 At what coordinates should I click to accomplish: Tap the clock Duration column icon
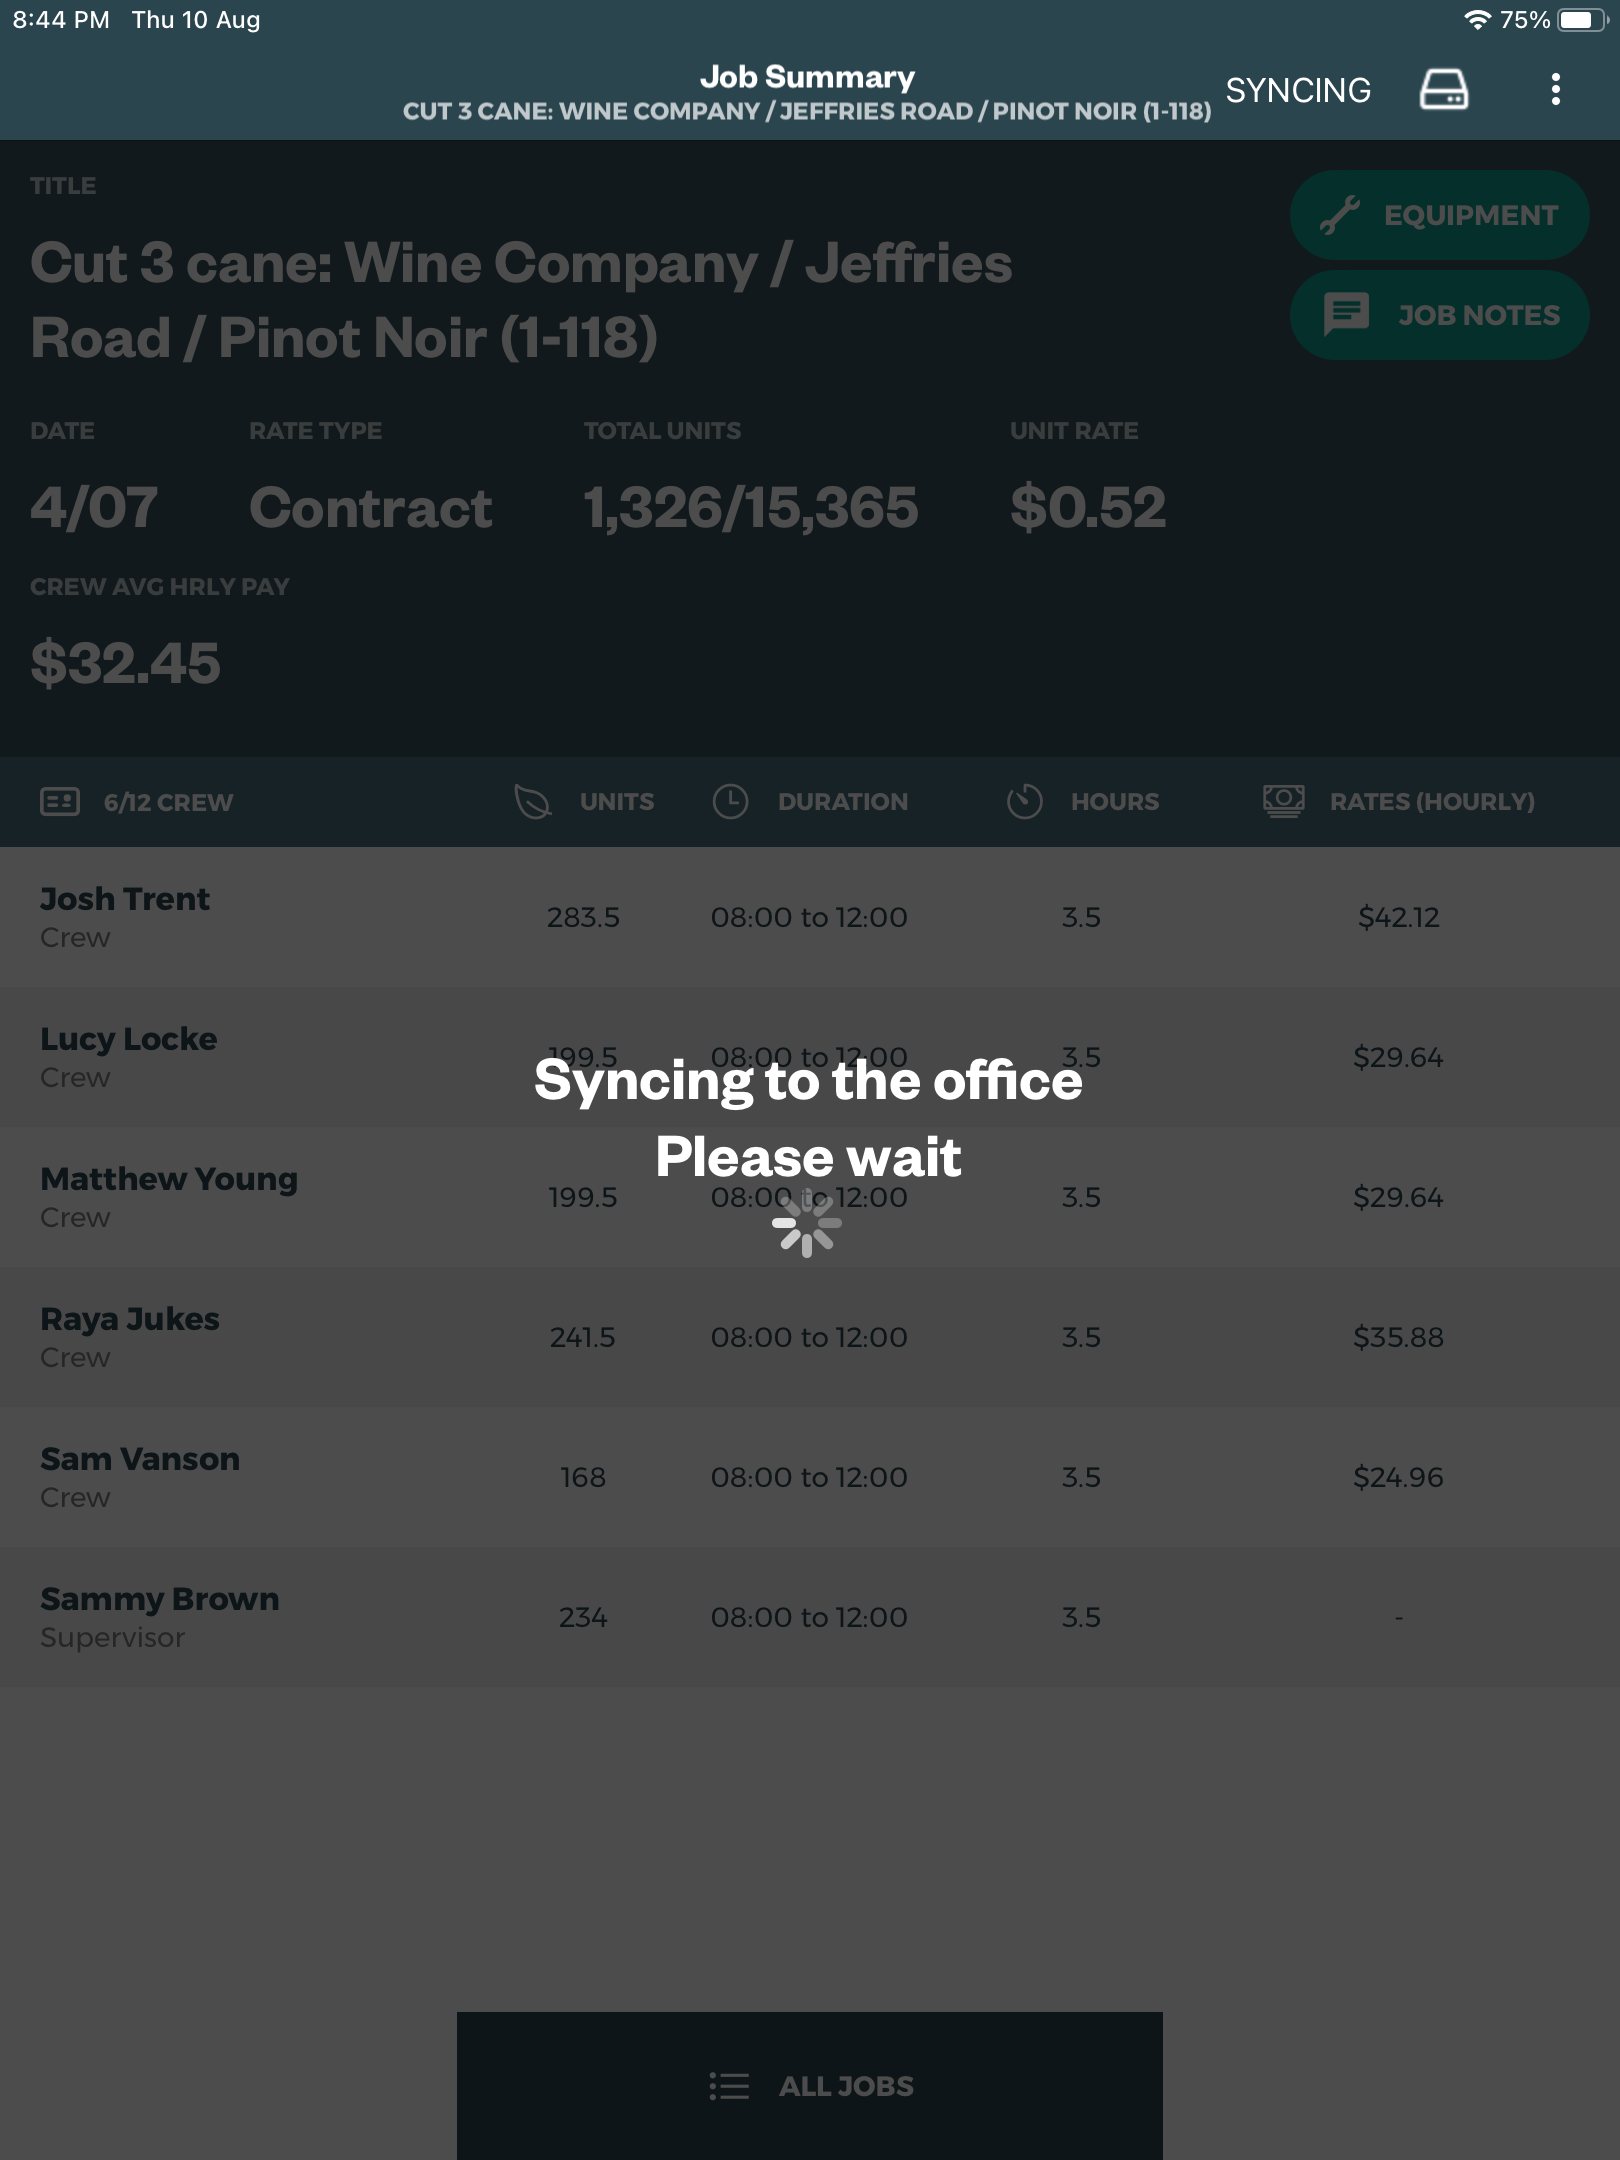click(x=730, y=801)
